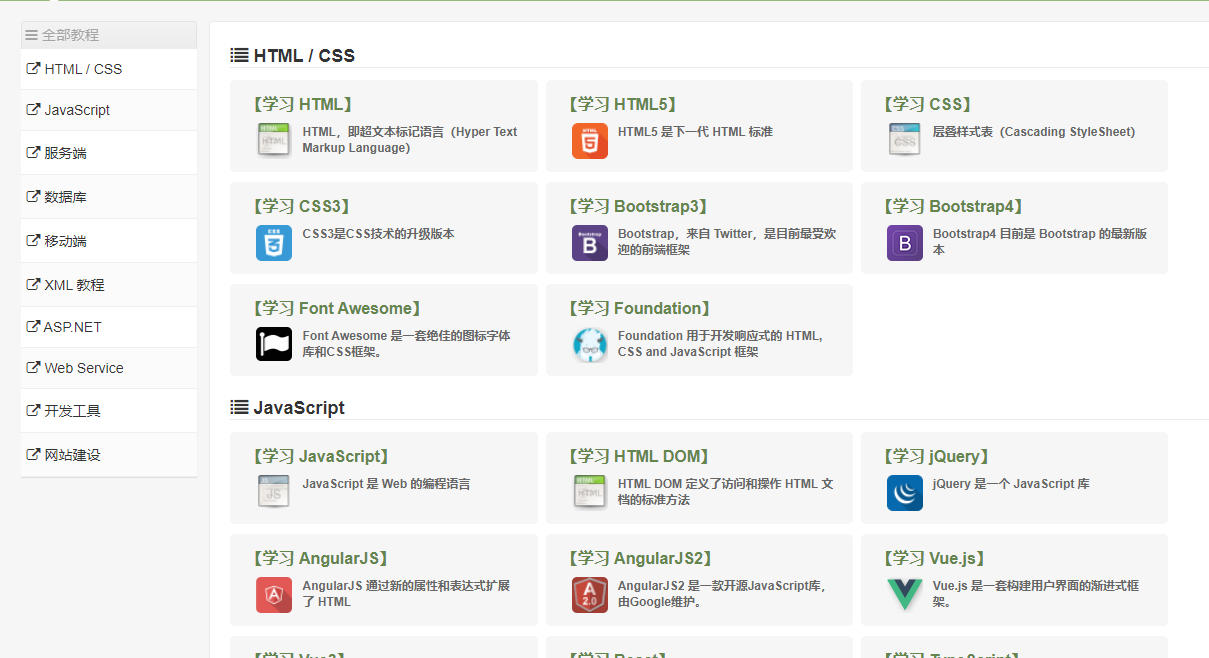Click external-link icon beside 开发工具

33,411
